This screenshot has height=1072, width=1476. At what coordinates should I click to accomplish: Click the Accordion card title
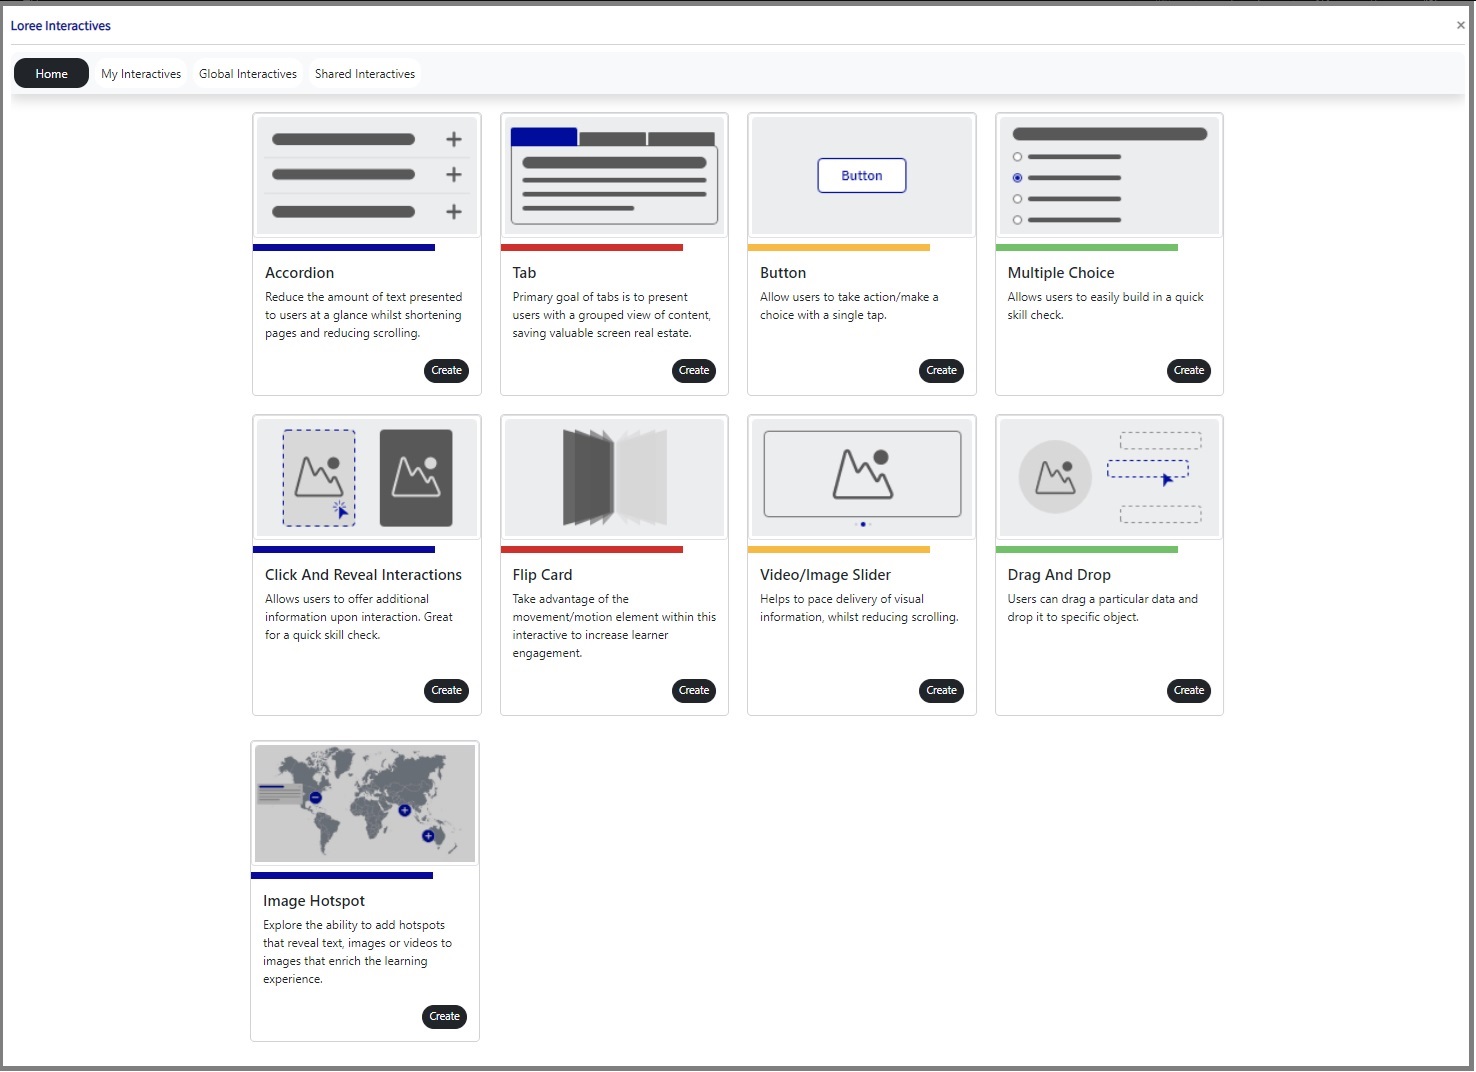[300, 272]
